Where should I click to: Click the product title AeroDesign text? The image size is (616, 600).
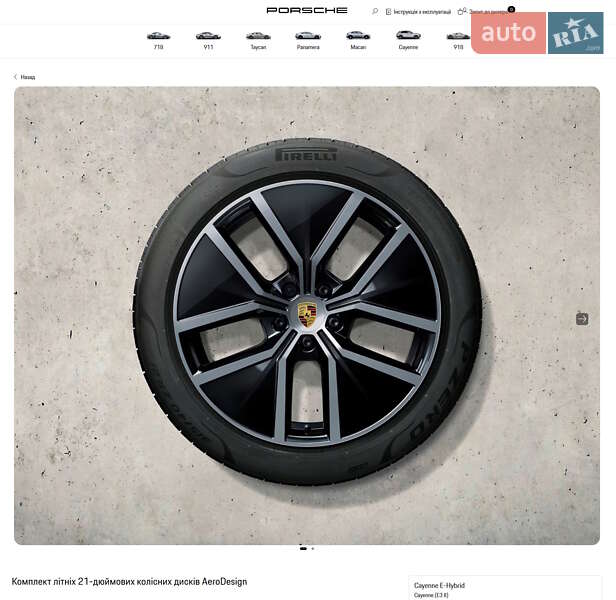coord(129,582)
